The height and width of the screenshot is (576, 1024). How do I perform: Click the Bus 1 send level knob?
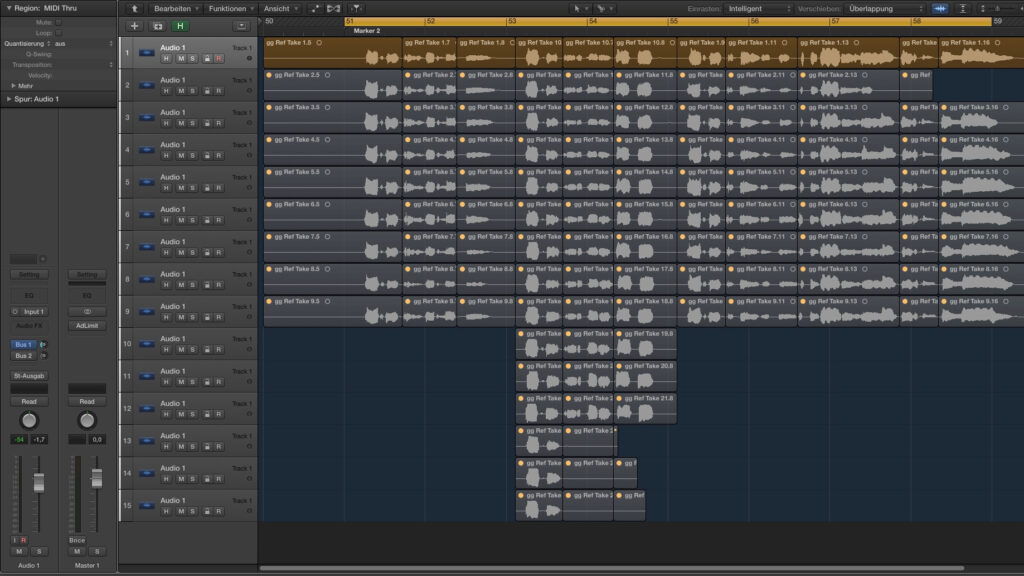pos(44,344)
